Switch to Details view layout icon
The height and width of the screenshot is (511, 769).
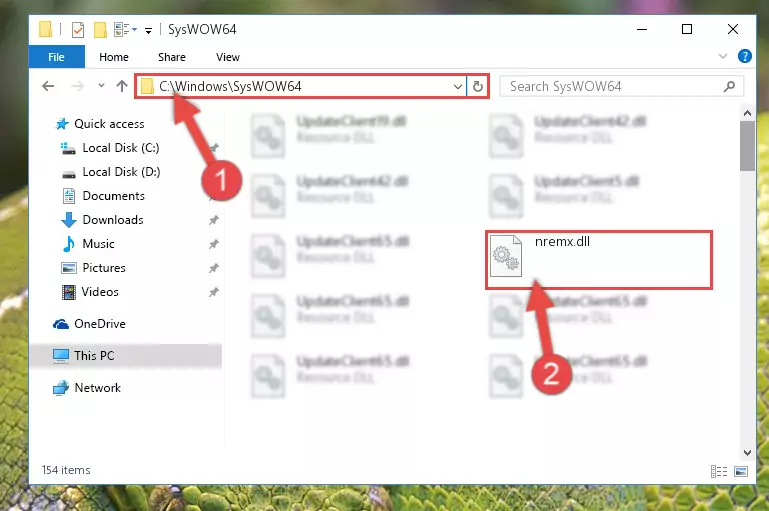pos(718,471)
